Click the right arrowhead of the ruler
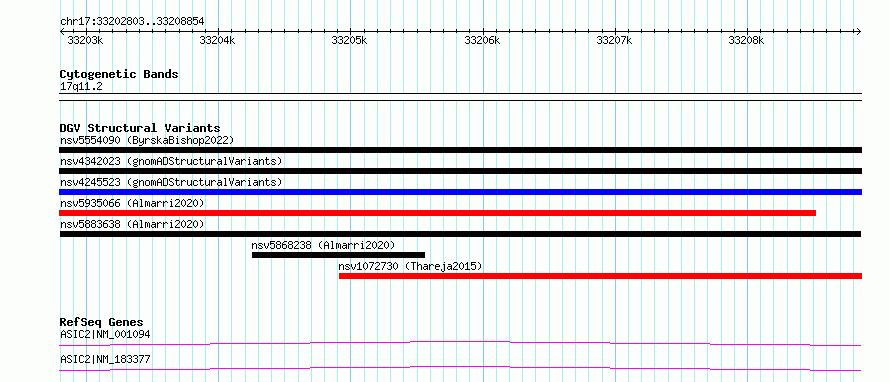Image resolution: width=890 pixels, height=382 pixels. click(x=858, y=32)
